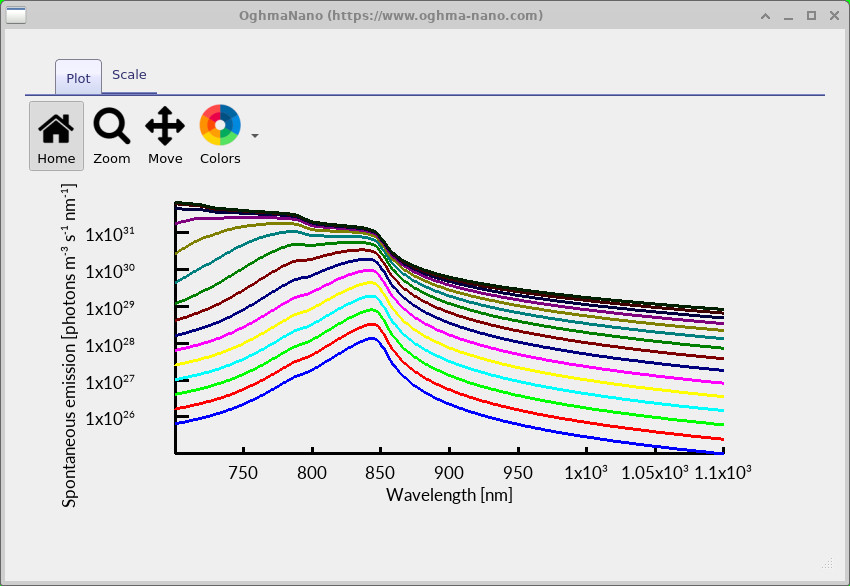Click the window resize grip corner
The image size is (850, 586).
click(827, 563)
